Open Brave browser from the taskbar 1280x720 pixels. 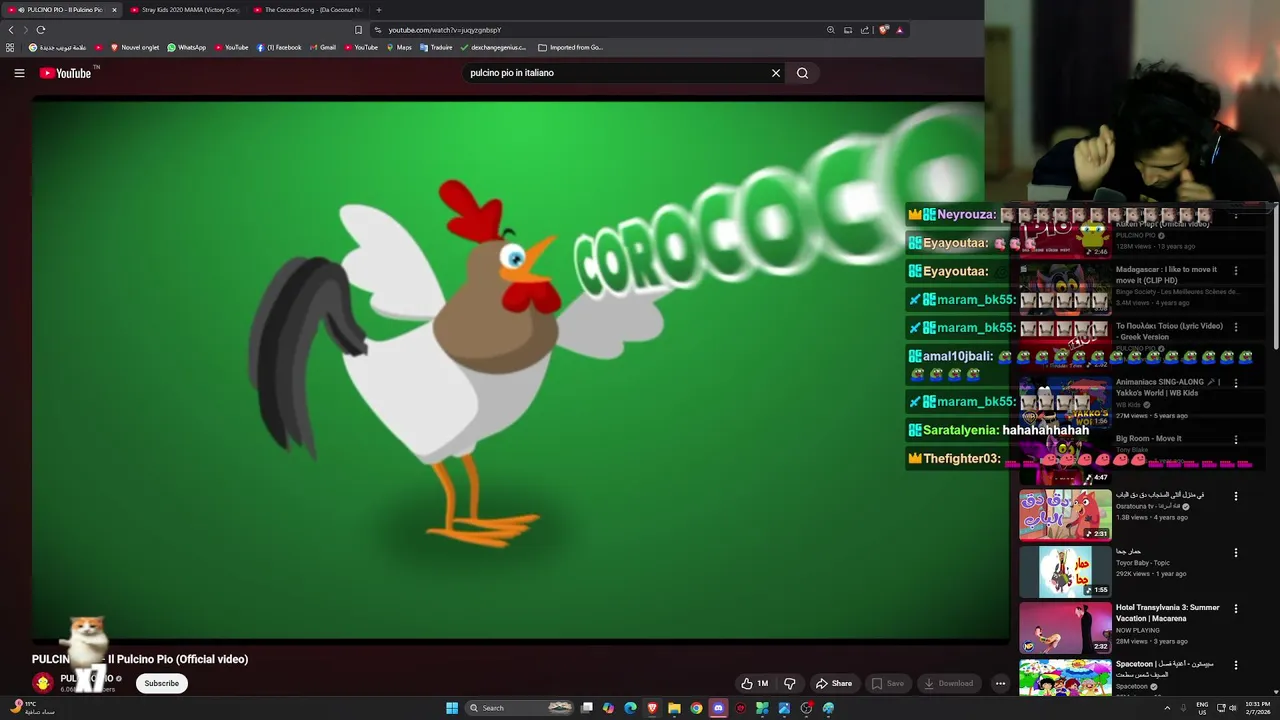[652, 708]
